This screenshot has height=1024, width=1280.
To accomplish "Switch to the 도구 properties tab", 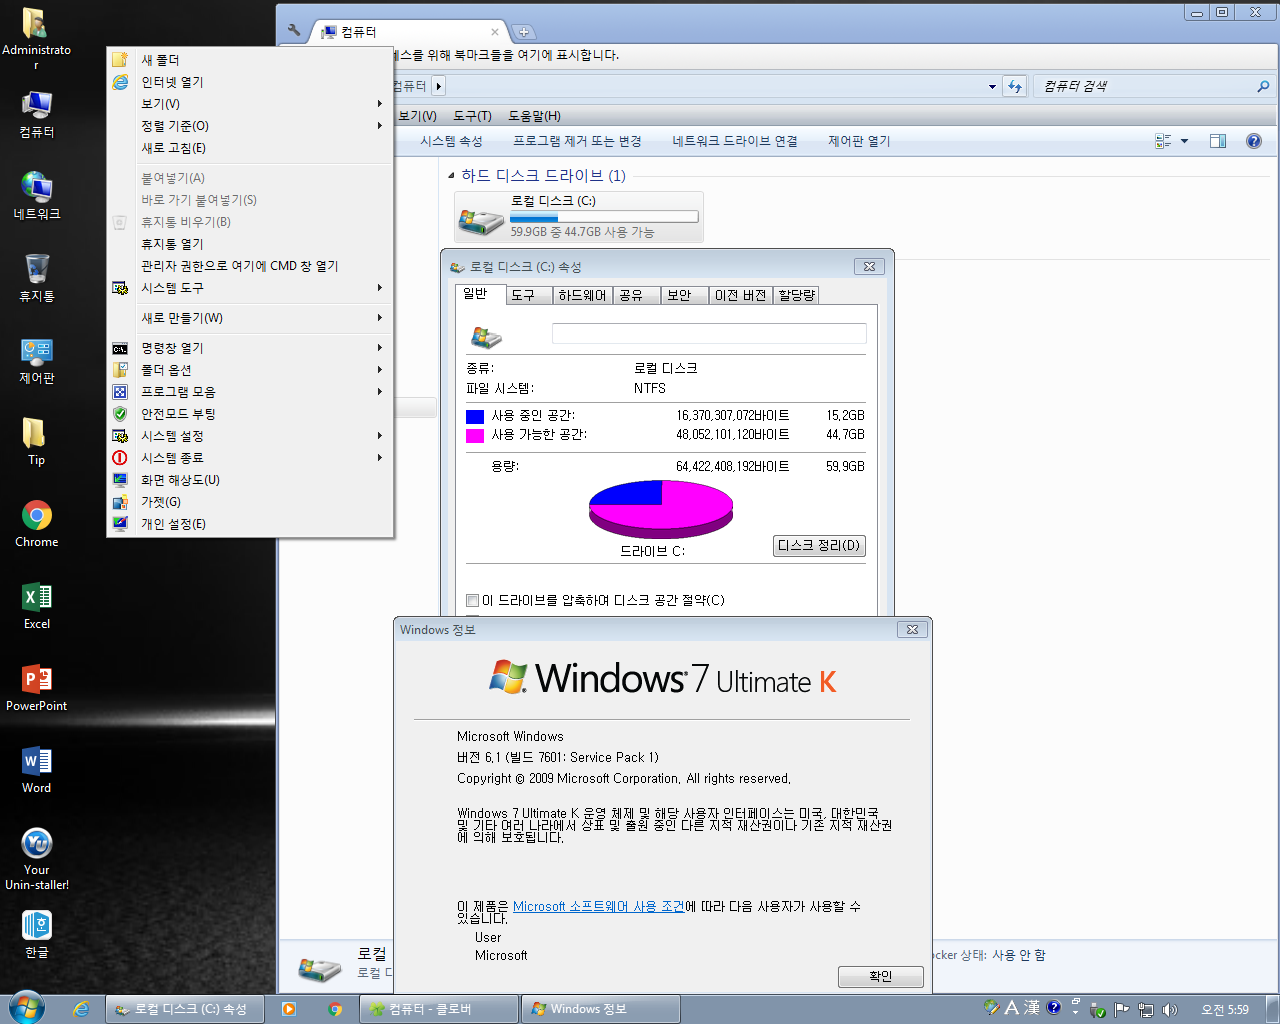I will coord(528,295).
